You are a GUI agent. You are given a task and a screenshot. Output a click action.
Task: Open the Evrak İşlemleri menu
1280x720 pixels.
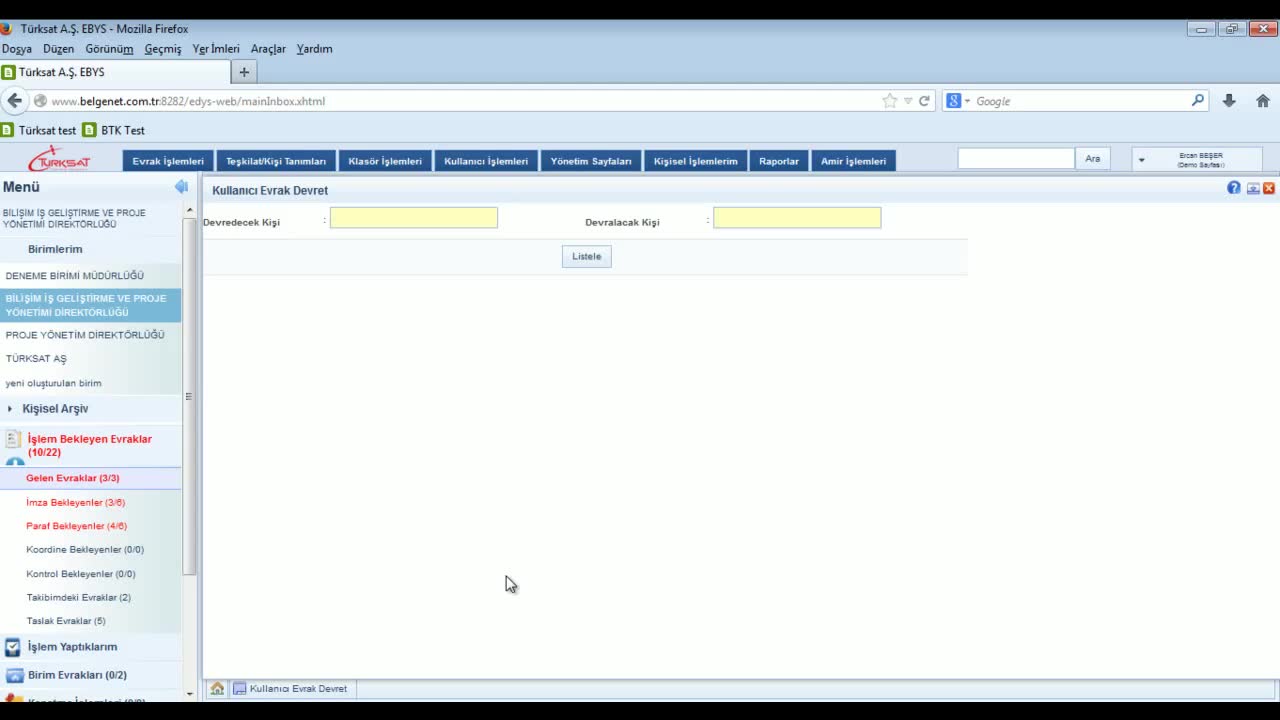coord(168,161)
